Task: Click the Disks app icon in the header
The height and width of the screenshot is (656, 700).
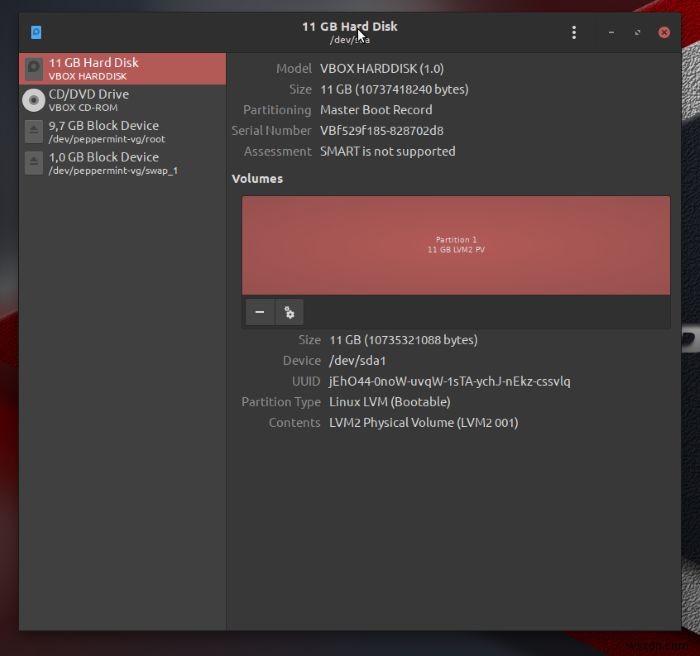Action: (36, 32)
